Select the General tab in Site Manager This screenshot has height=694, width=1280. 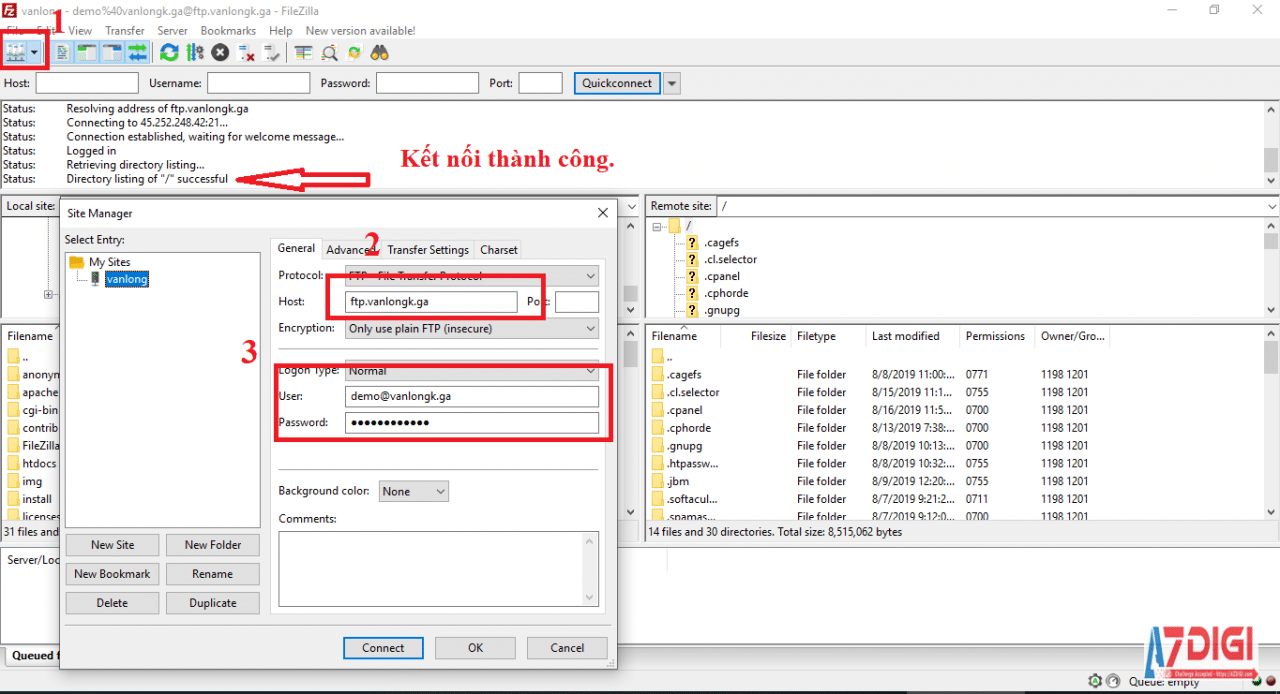coord(296,248)
